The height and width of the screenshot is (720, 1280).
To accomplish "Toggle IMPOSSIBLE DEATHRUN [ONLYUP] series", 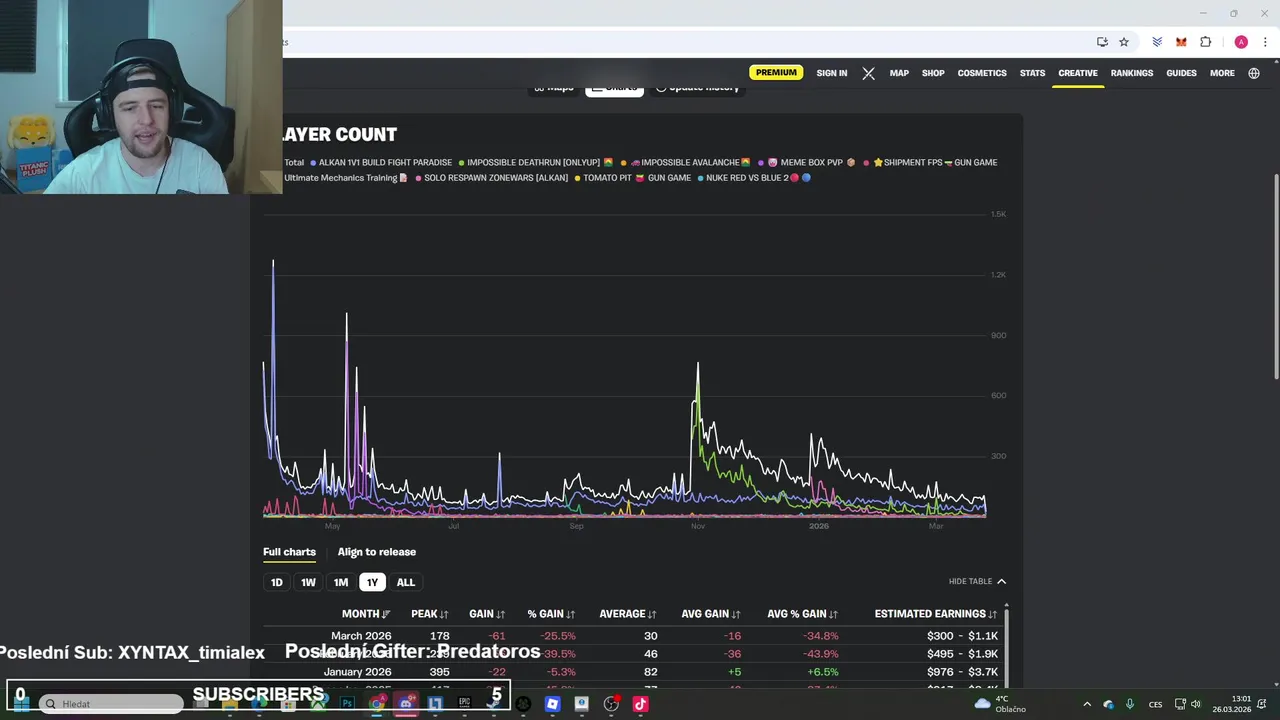I will 536,162.
